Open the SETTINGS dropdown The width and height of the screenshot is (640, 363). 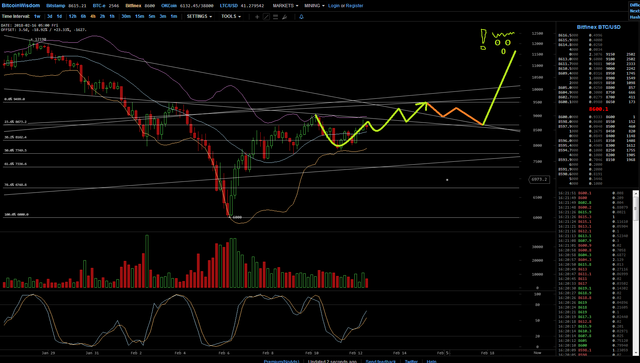(x=199, y=16)
